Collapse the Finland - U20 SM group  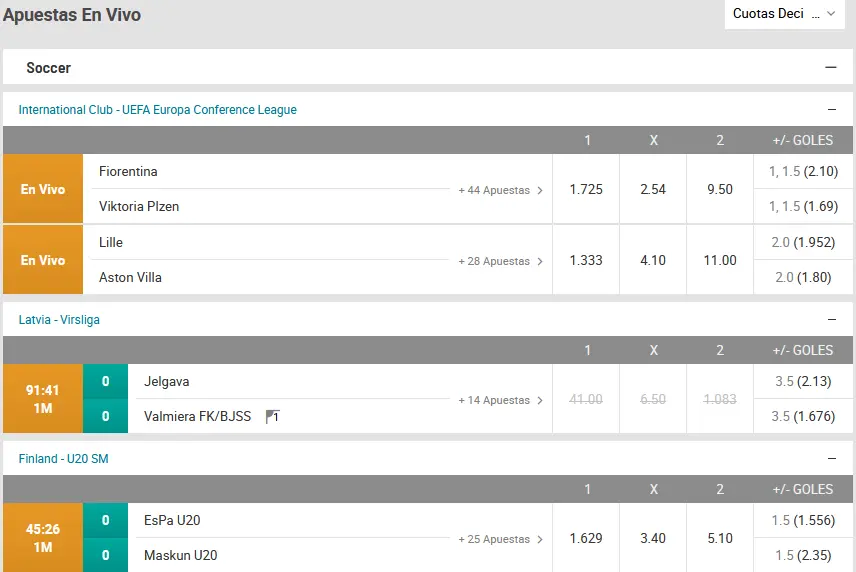point(831,459)
